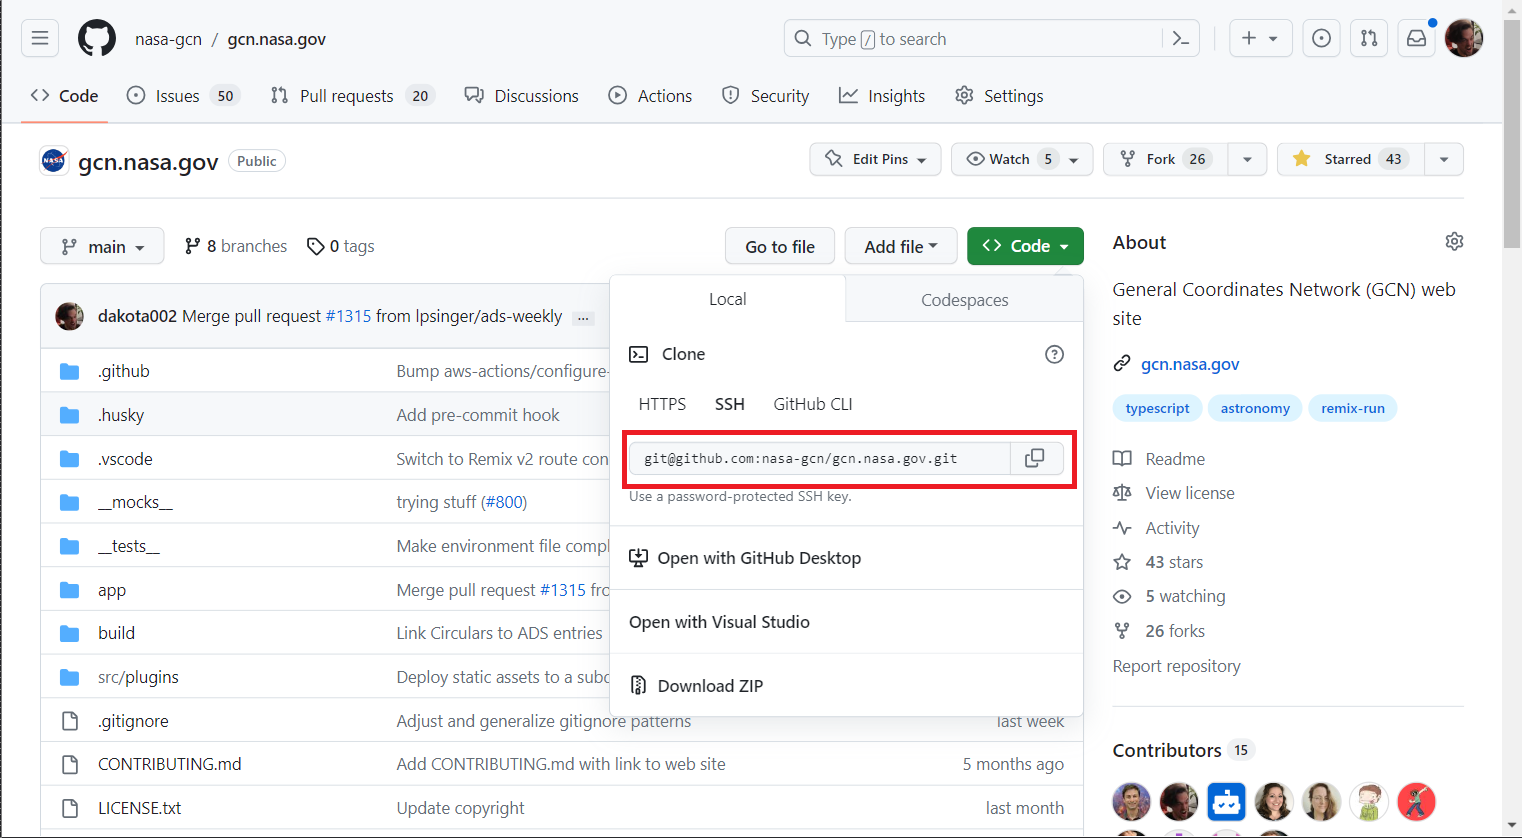Open the gcn.nasa.gov website link
The width and height of the screenshot is (1522, 838).
[1190, 364]
